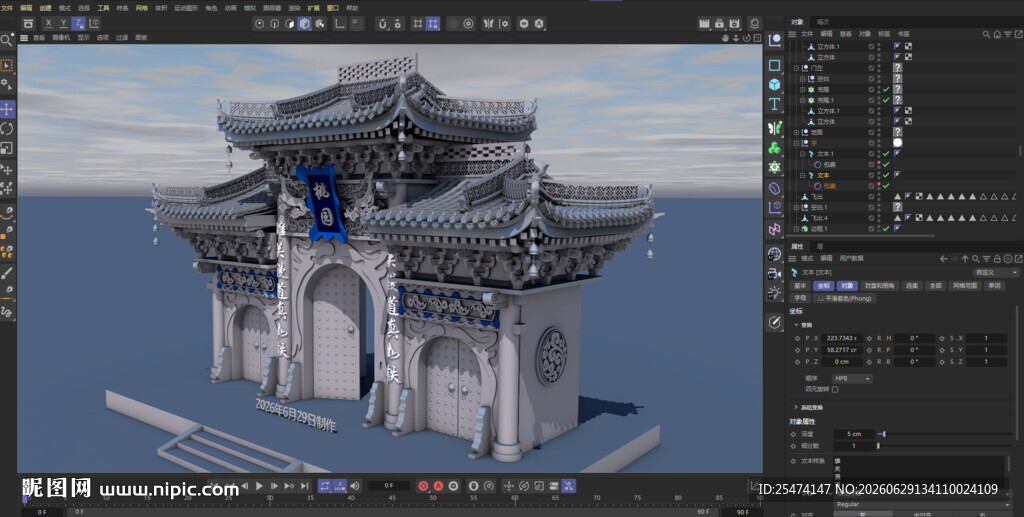This screenshot has width=1024, height=517.
Task: Click the P.X value field 223.7343
Action: 842,338
